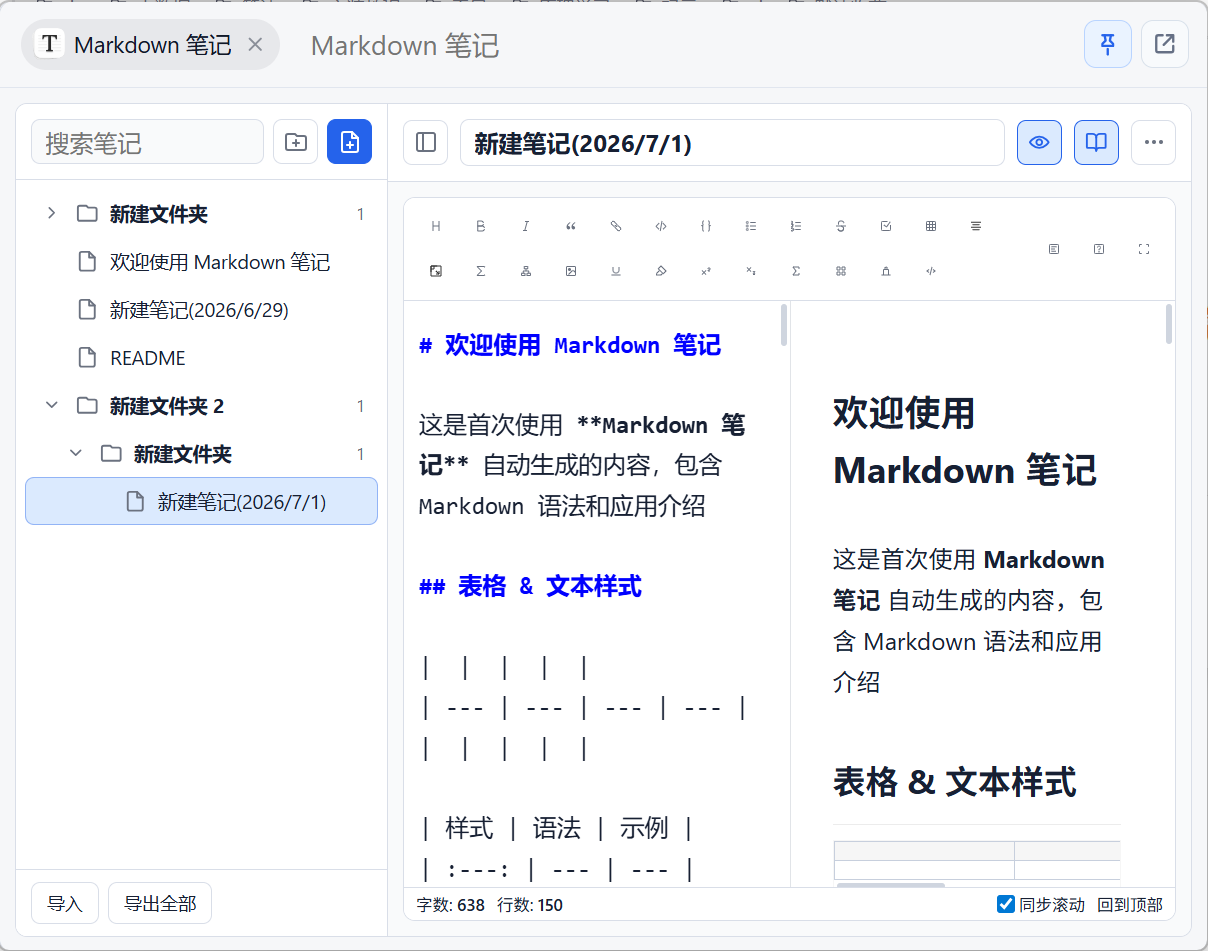This screenshot has width=1208, height=951.
Task: Create a new folder with the folder-plus icon
Action: click(296, 142)
